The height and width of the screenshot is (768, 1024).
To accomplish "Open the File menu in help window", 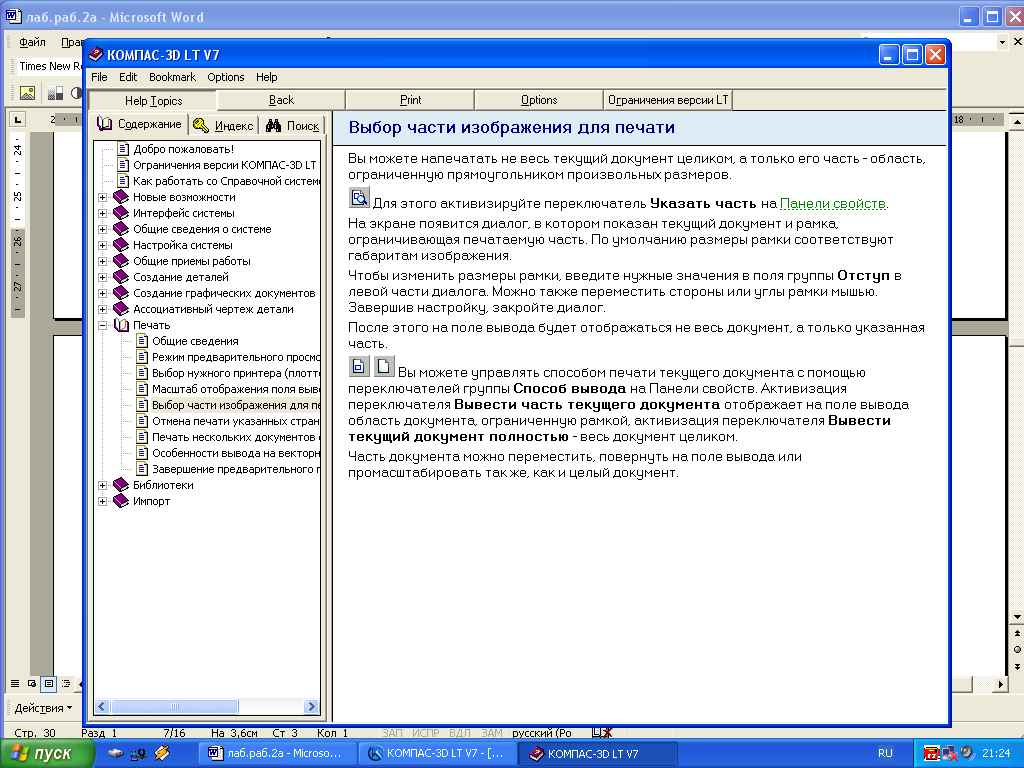I will pyautogui.click(x=99, y=77).
